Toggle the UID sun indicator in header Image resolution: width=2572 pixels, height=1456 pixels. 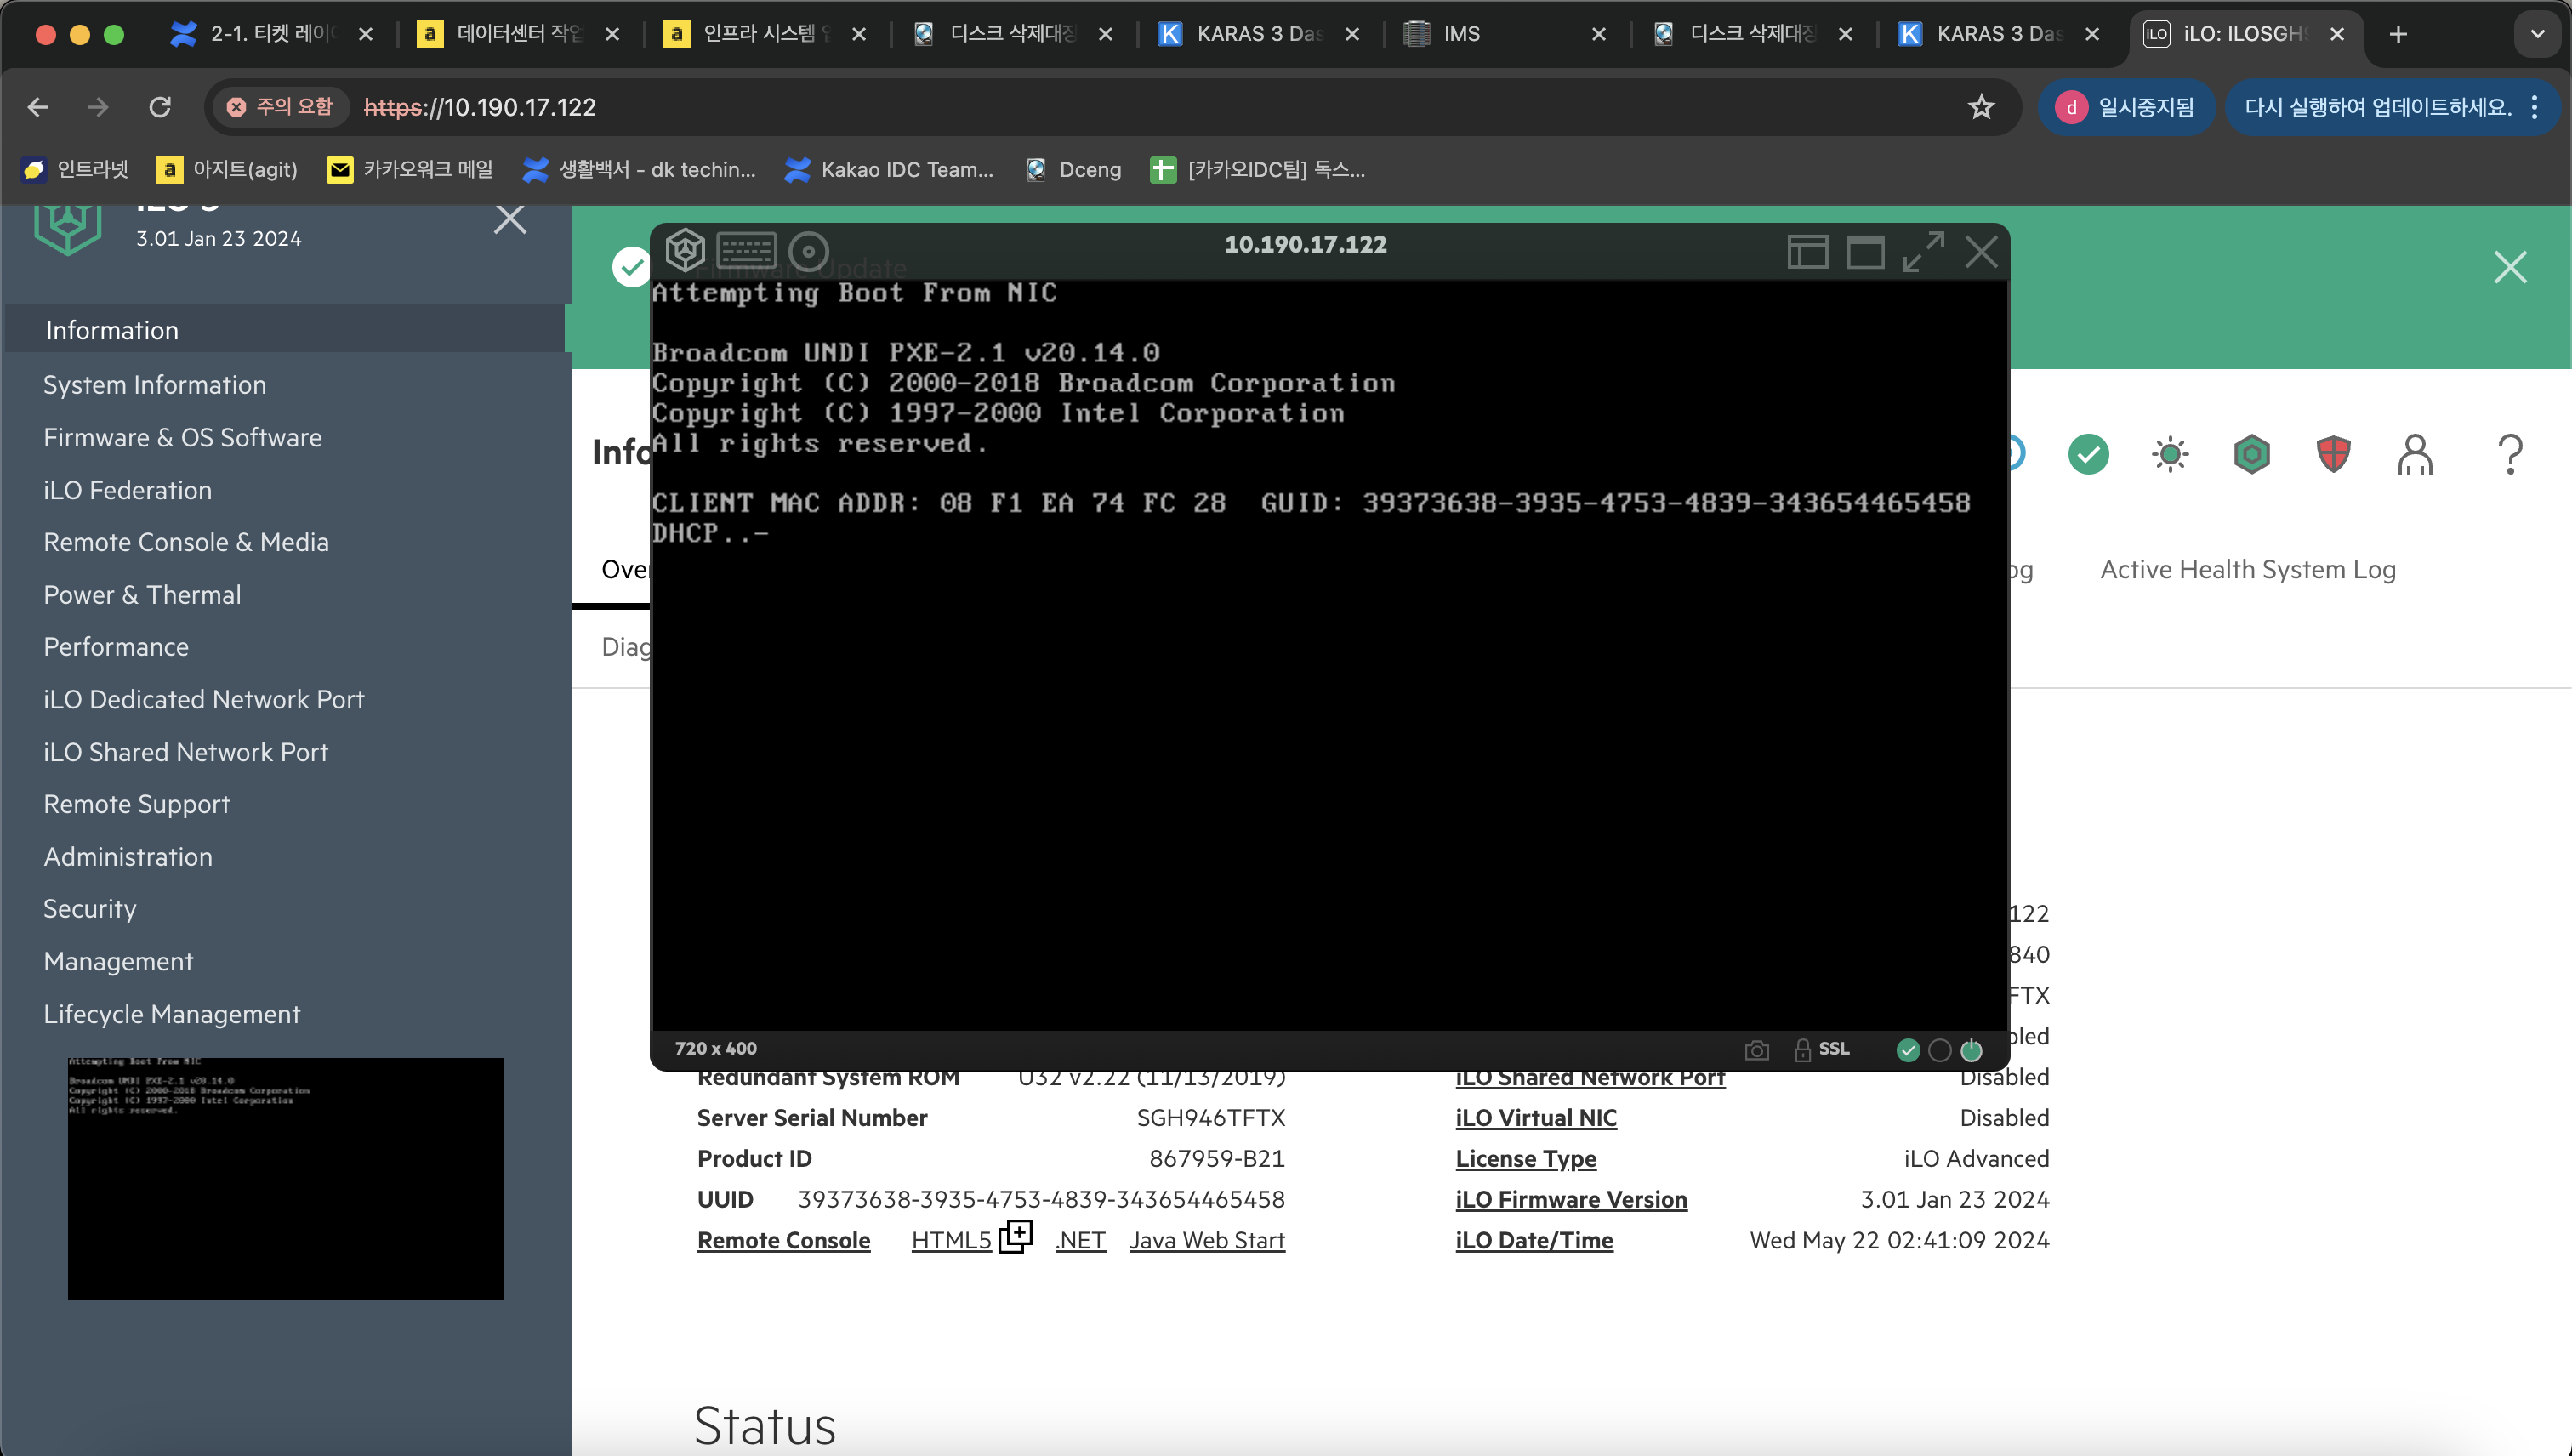2170,454
